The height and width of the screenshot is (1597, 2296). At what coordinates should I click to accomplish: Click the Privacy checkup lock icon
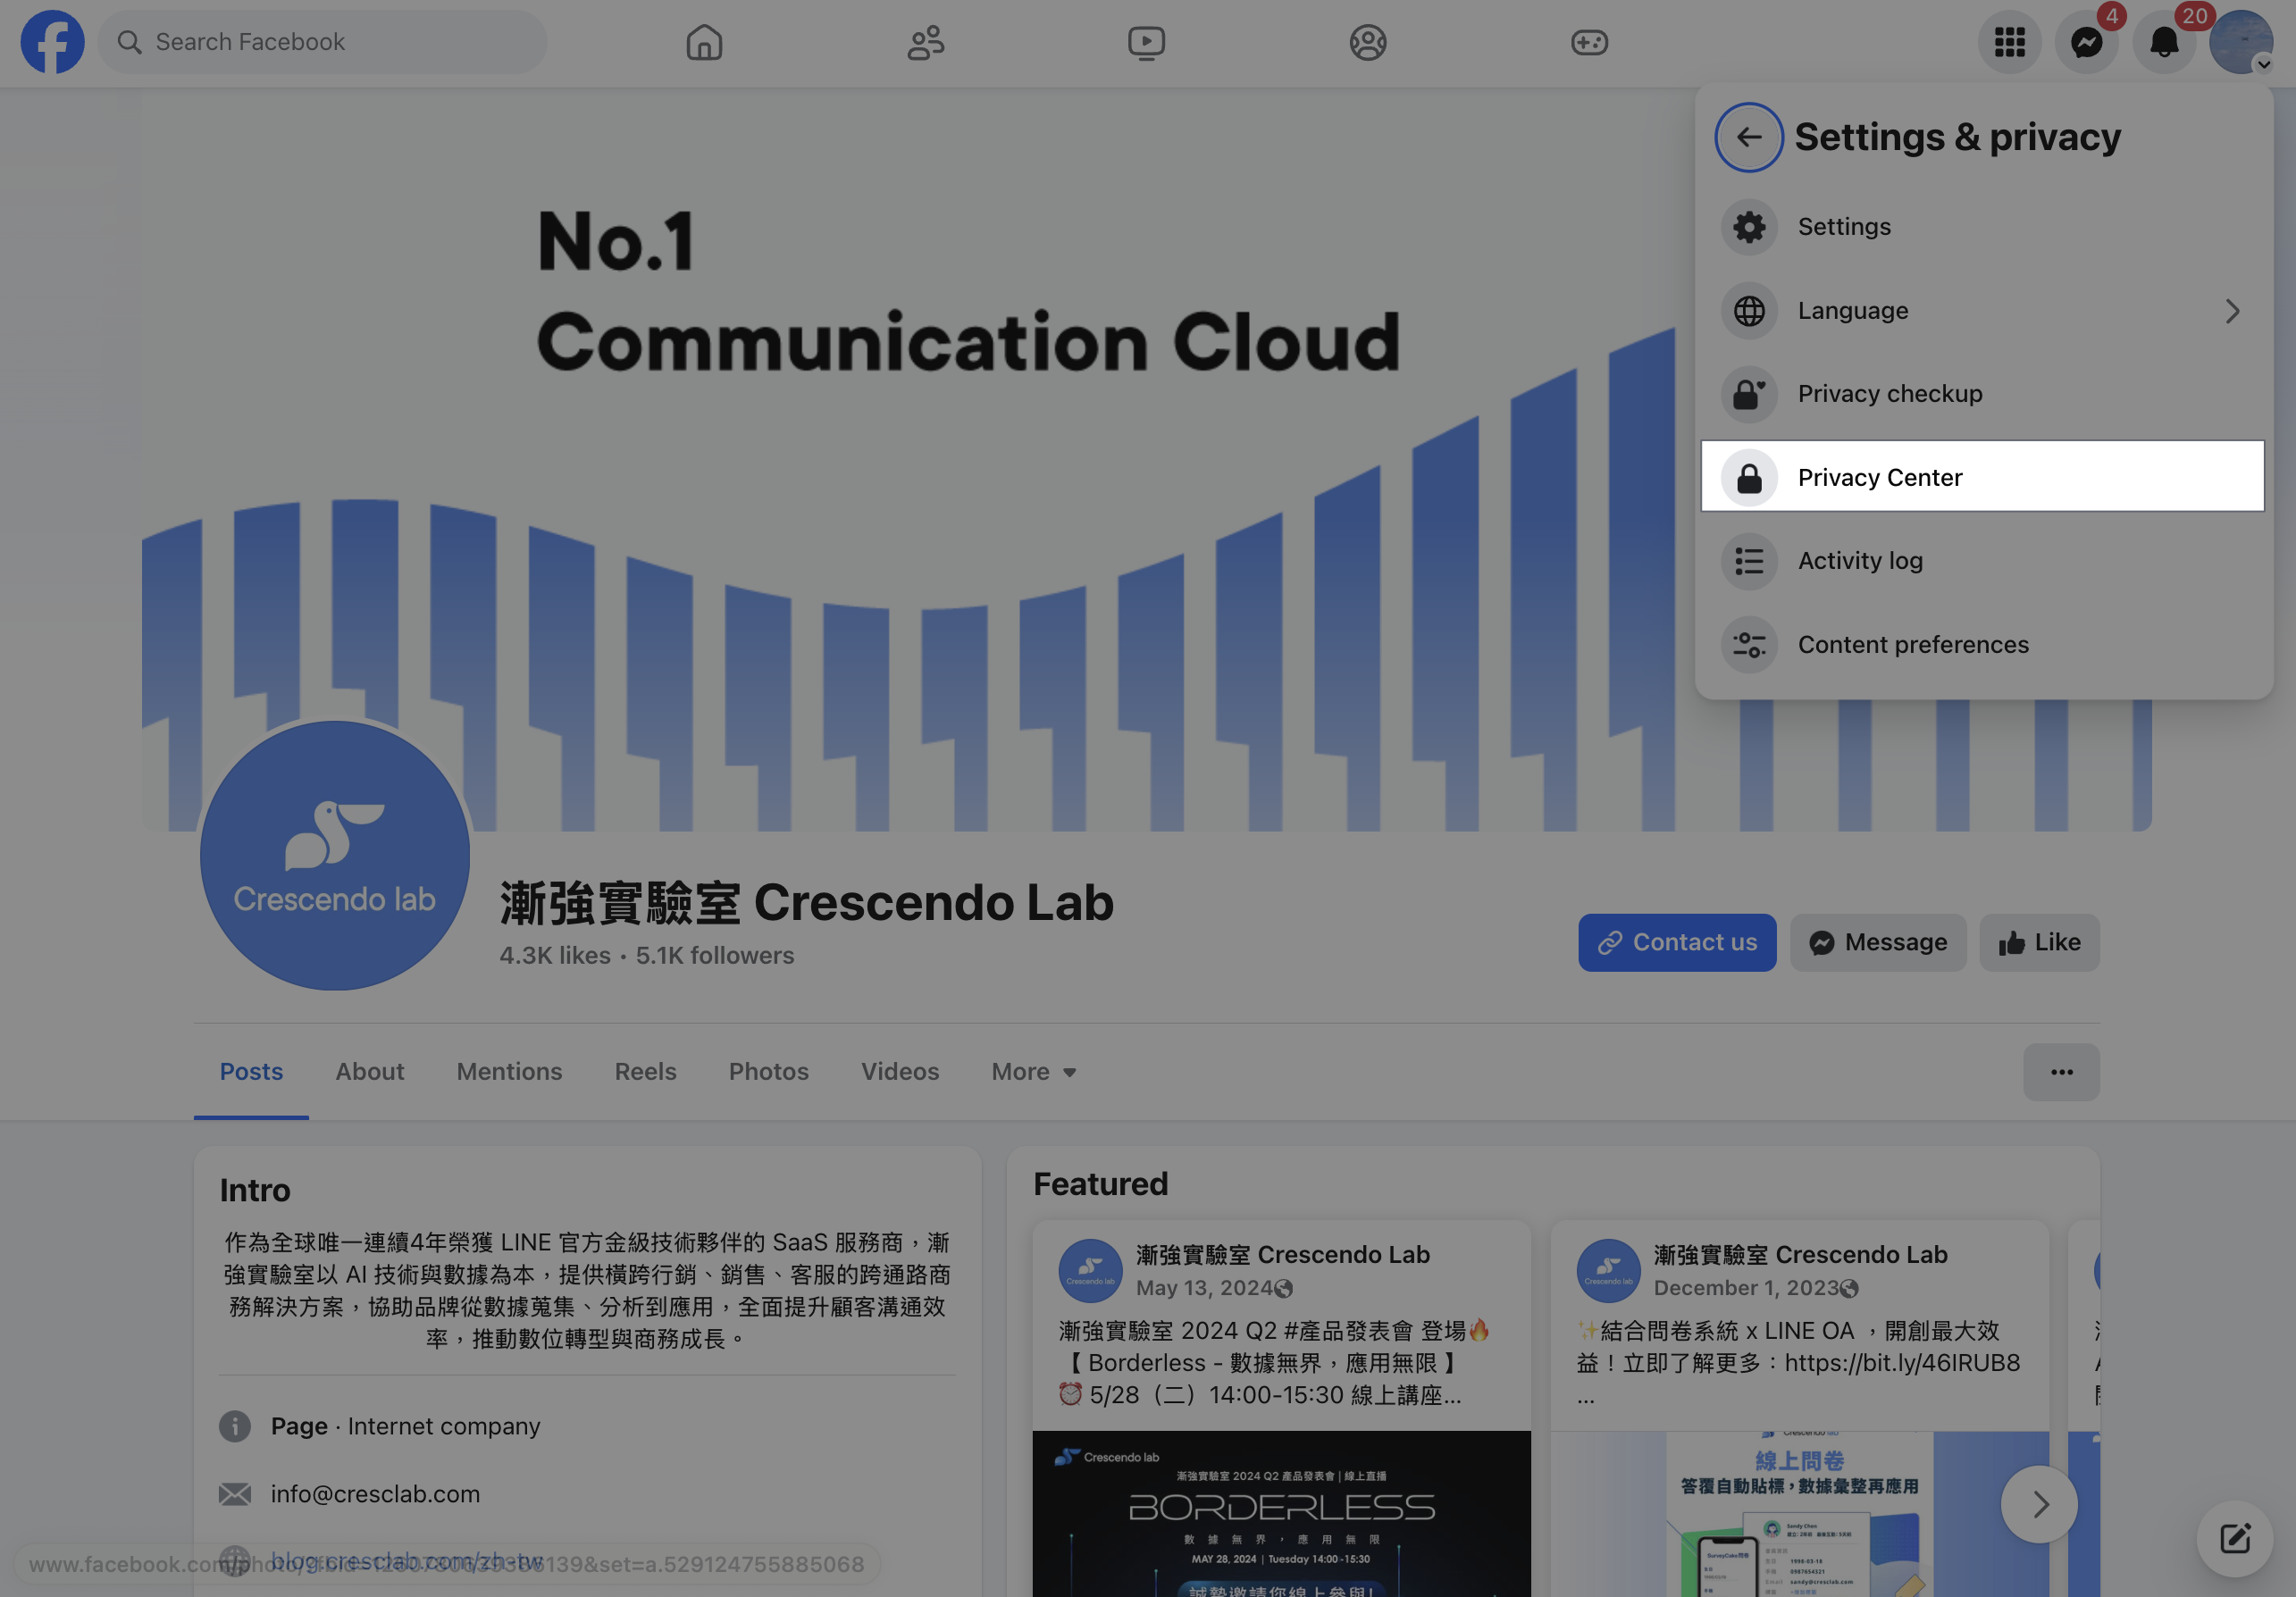pos(1749,394)
